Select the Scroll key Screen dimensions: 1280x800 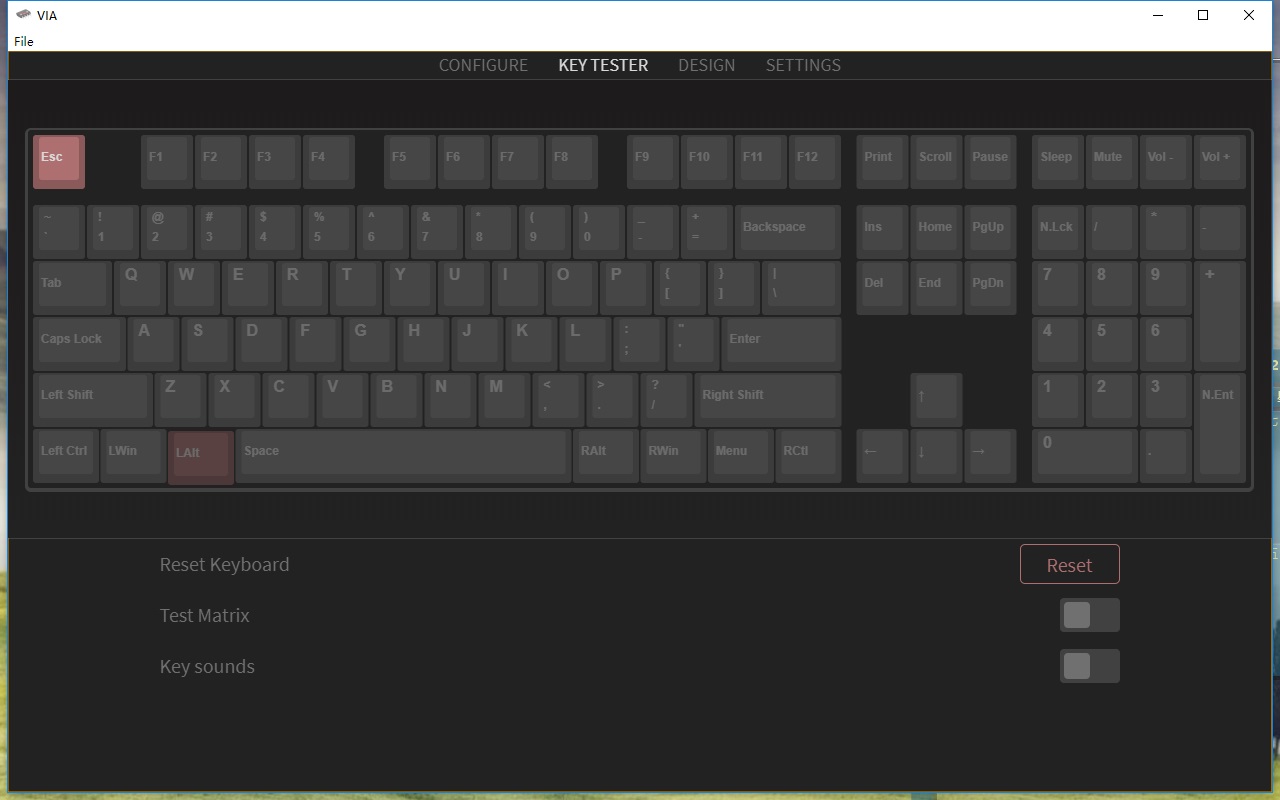pyautogui.click(x=936, y=162)
